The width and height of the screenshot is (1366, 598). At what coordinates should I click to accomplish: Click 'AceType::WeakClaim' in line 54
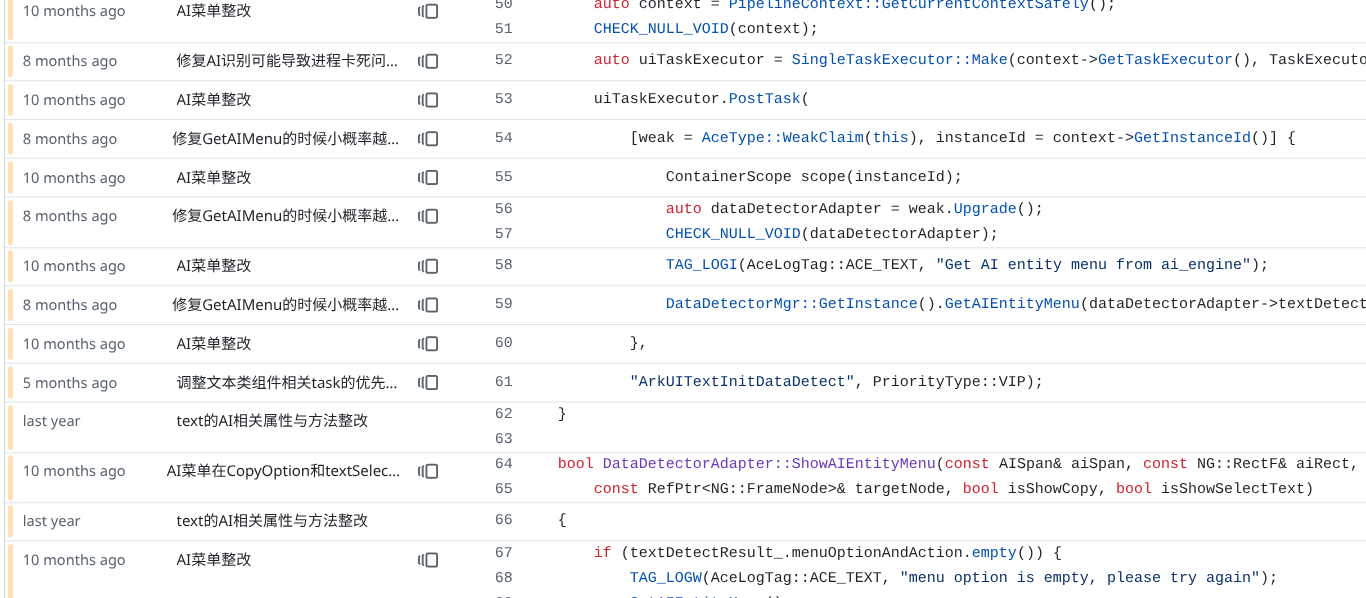point(783,138)
